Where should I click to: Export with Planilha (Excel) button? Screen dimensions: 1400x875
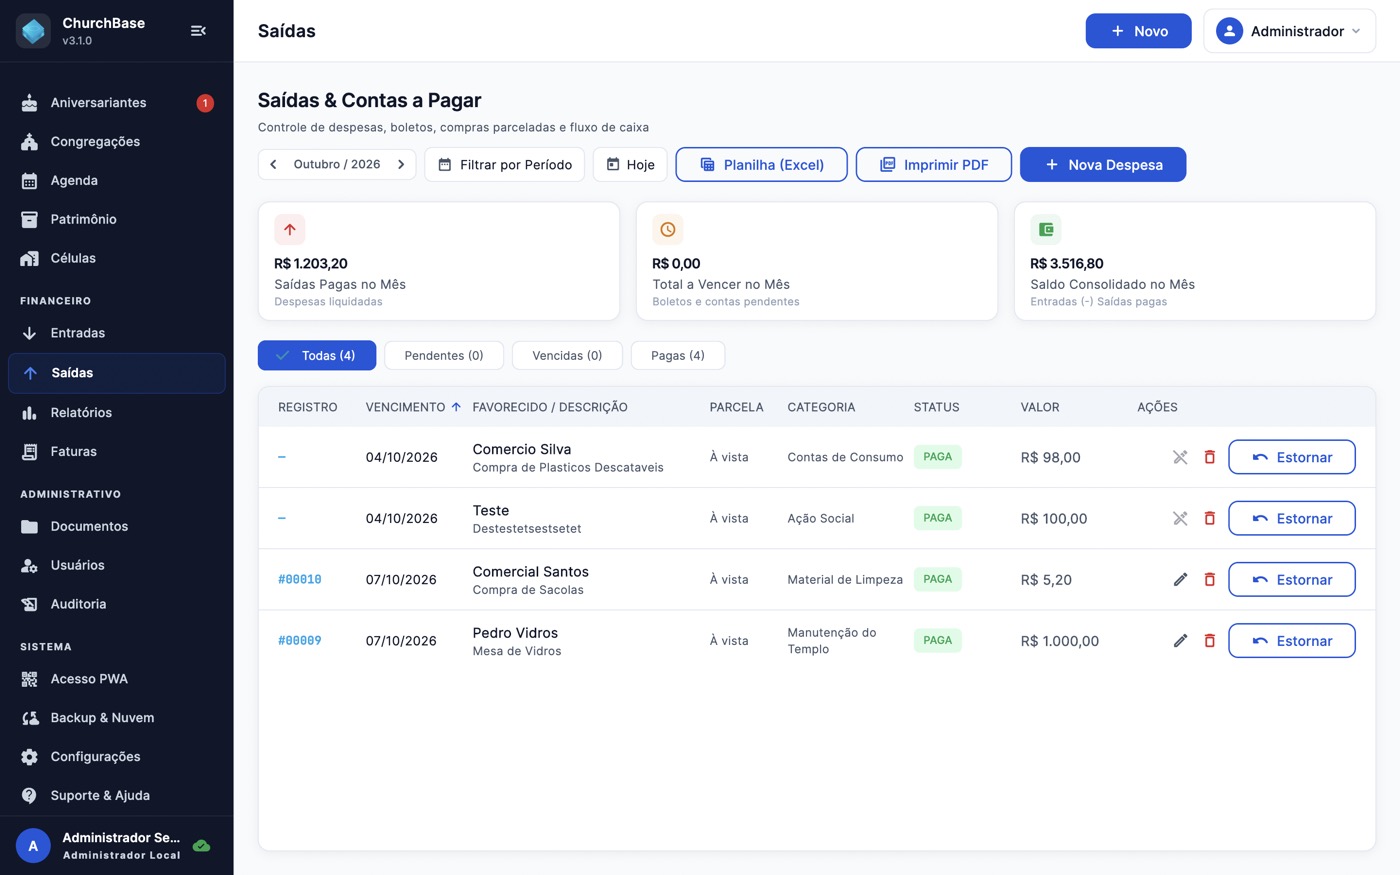tap(762, 165)
